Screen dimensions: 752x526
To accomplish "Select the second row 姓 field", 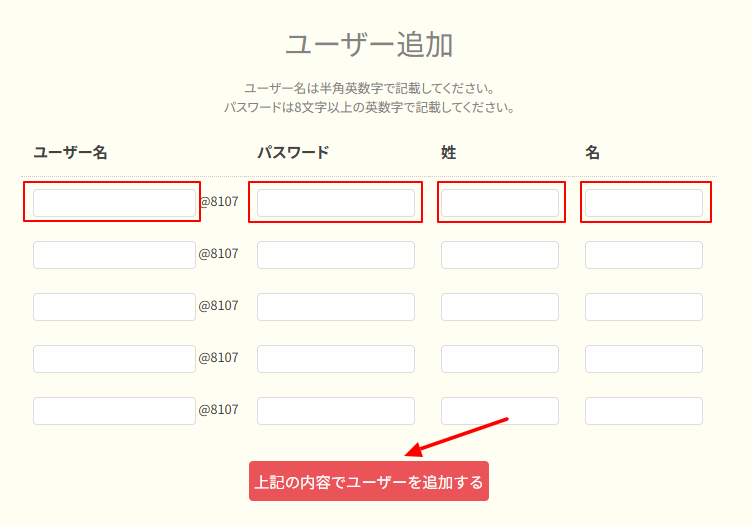I will click(x=499, y=255).
